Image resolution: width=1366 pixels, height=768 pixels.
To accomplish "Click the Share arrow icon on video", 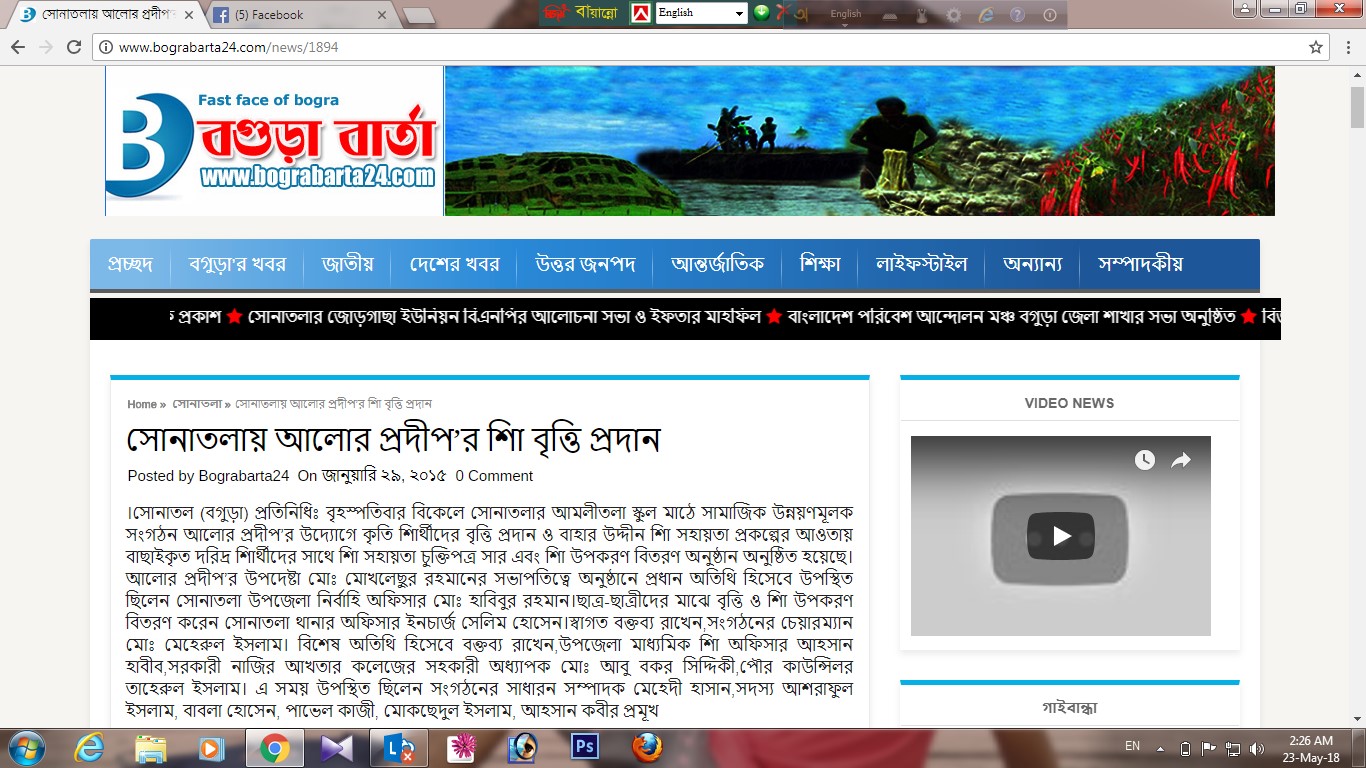I will point(1181,460).
